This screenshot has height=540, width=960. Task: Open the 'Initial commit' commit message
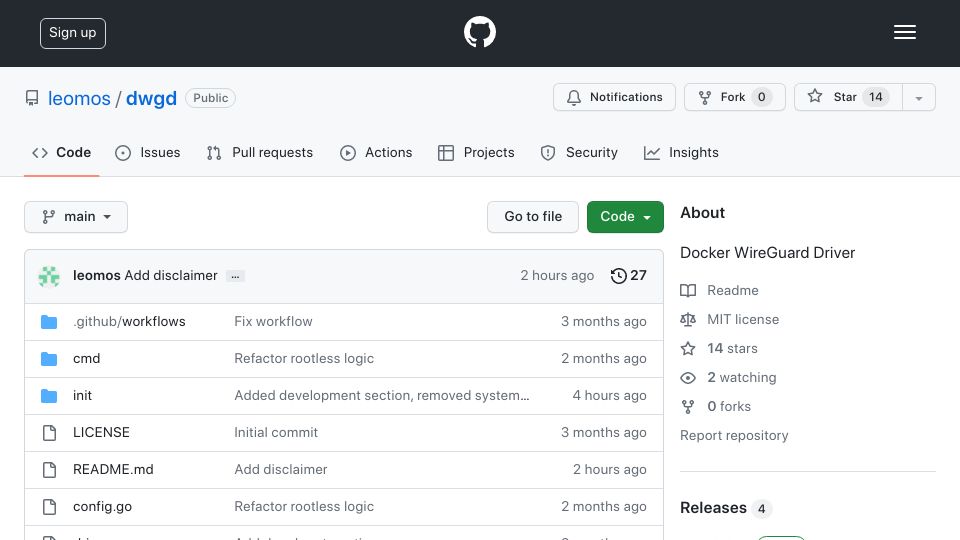tap(276, 432)
